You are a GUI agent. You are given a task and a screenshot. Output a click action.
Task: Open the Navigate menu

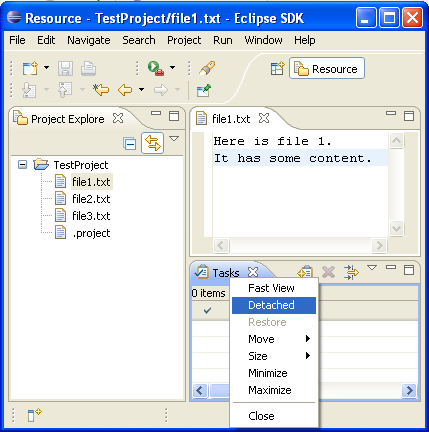pyautogui.click(x=89, y=40)
